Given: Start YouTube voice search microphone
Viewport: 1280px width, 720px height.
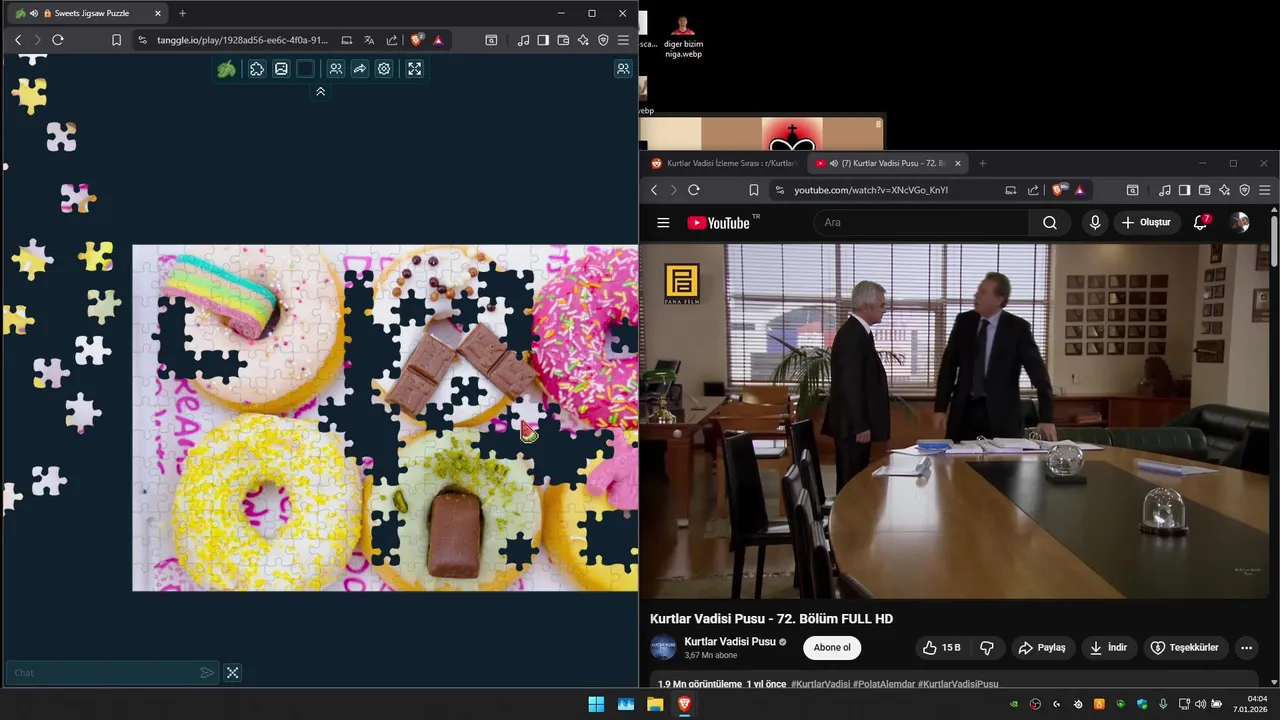Looking at the screenshot, I should 1095,223.
